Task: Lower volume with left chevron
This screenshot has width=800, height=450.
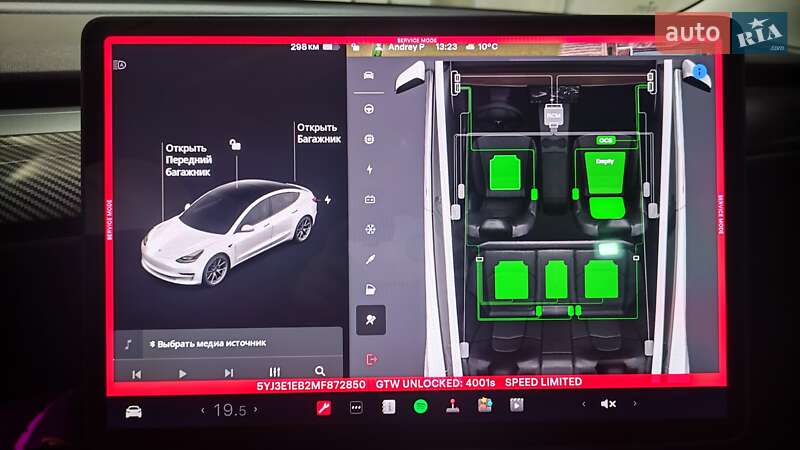Action: tap(584, 404)
